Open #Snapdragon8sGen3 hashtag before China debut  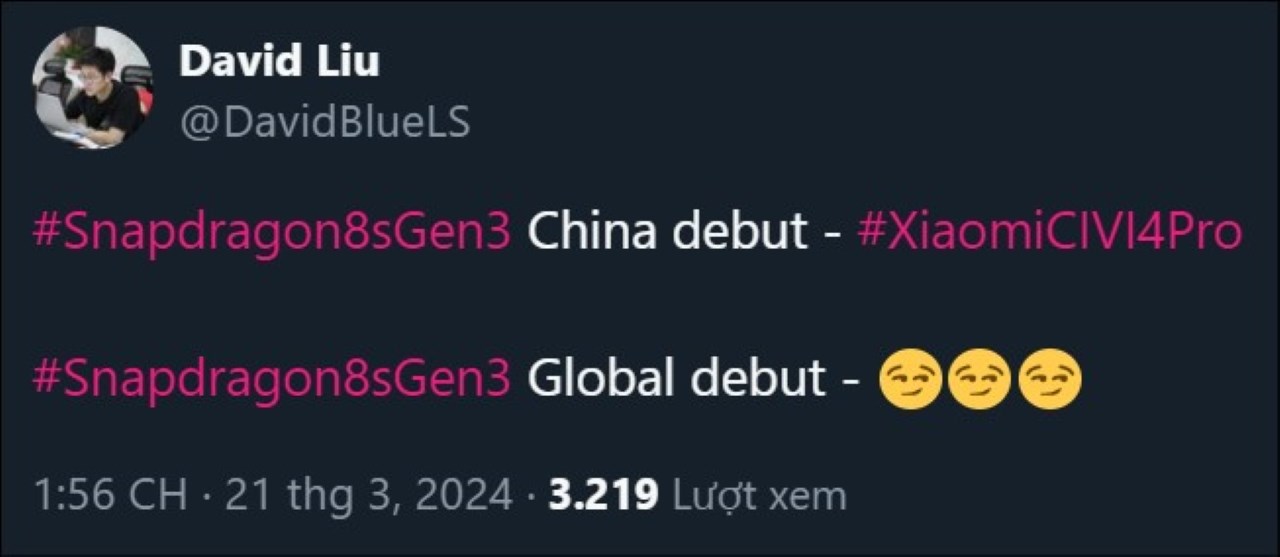coord(272,233)
